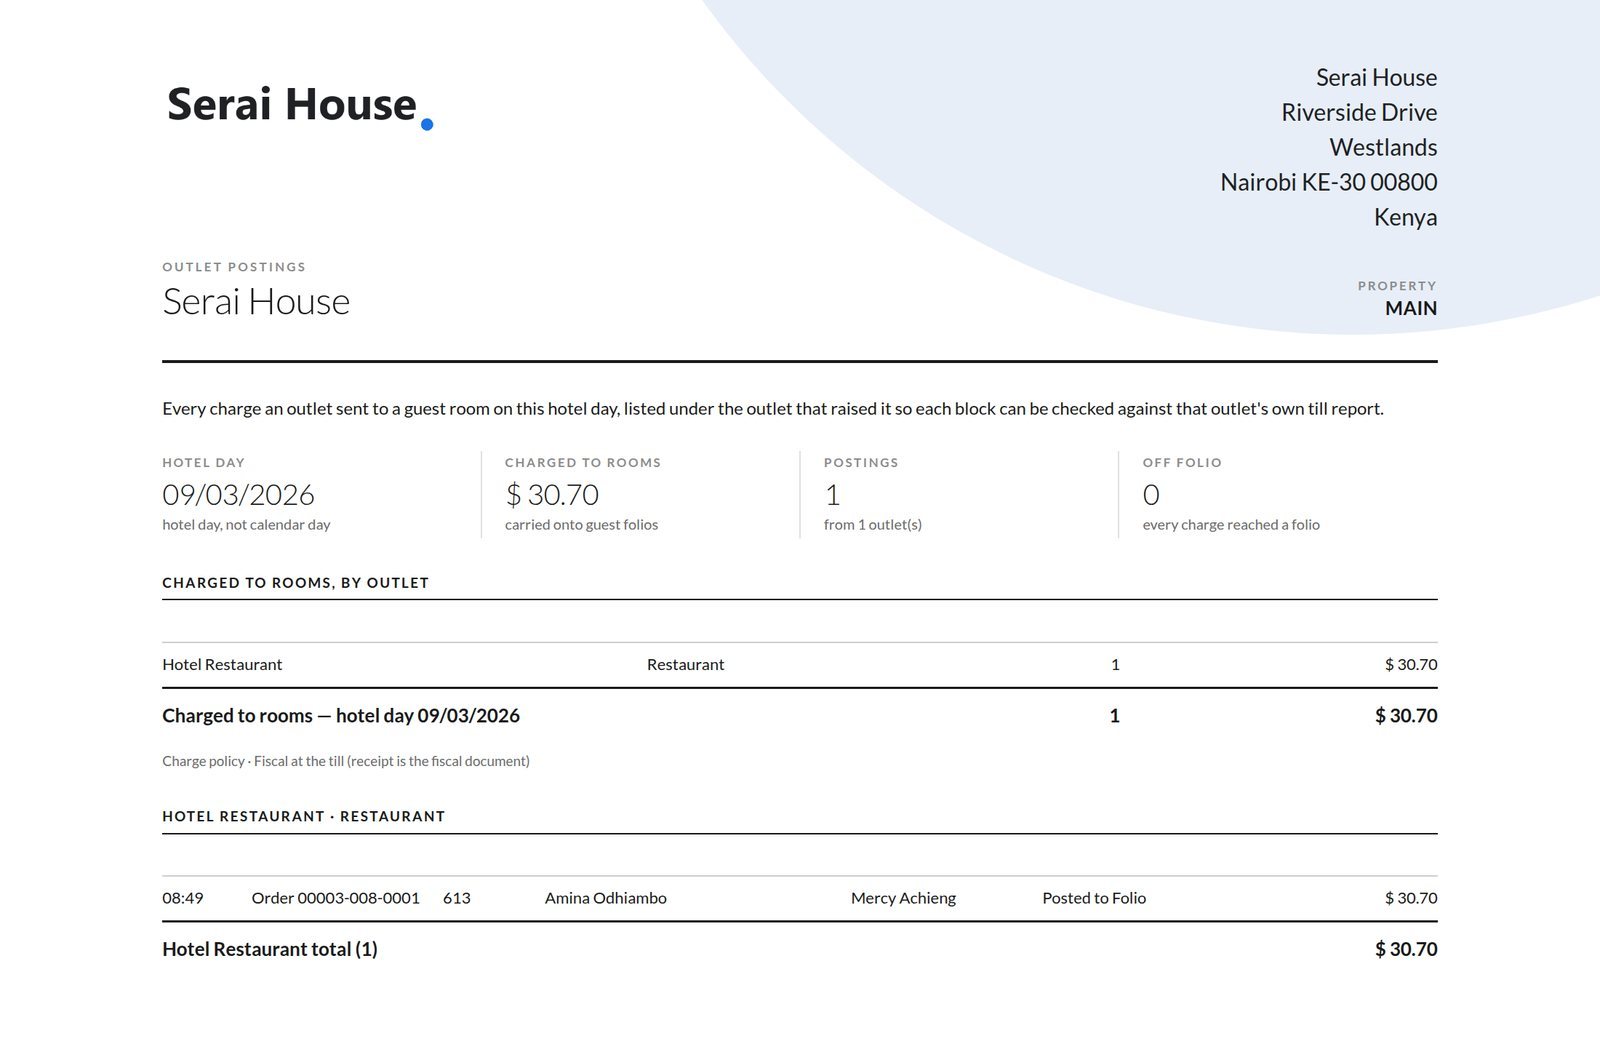Click the "CHARGED TO ROOMS" summary label
This screenshot has width=1600, height=1050.
[583, 463]
